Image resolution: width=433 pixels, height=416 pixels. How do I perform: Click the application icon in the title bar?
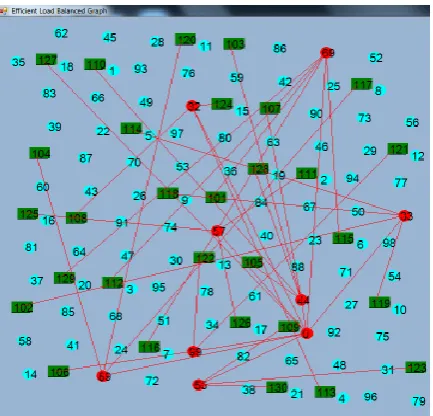pyautogui.click(x=3, y=11)
